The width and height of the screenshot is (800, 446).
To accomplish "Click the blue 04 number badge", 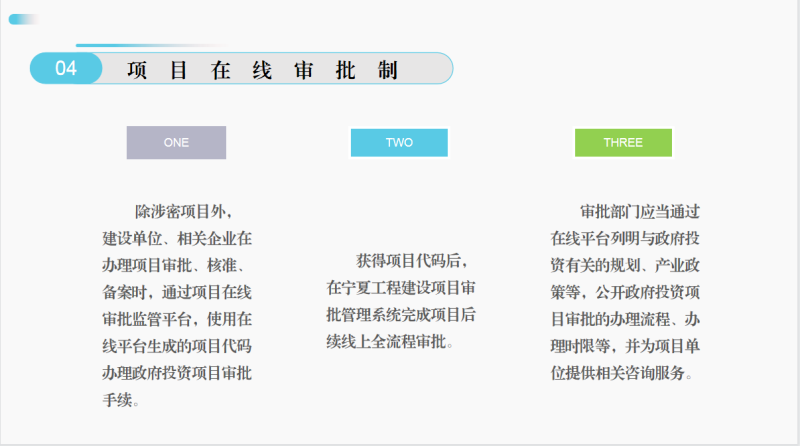I will point(66,69).
